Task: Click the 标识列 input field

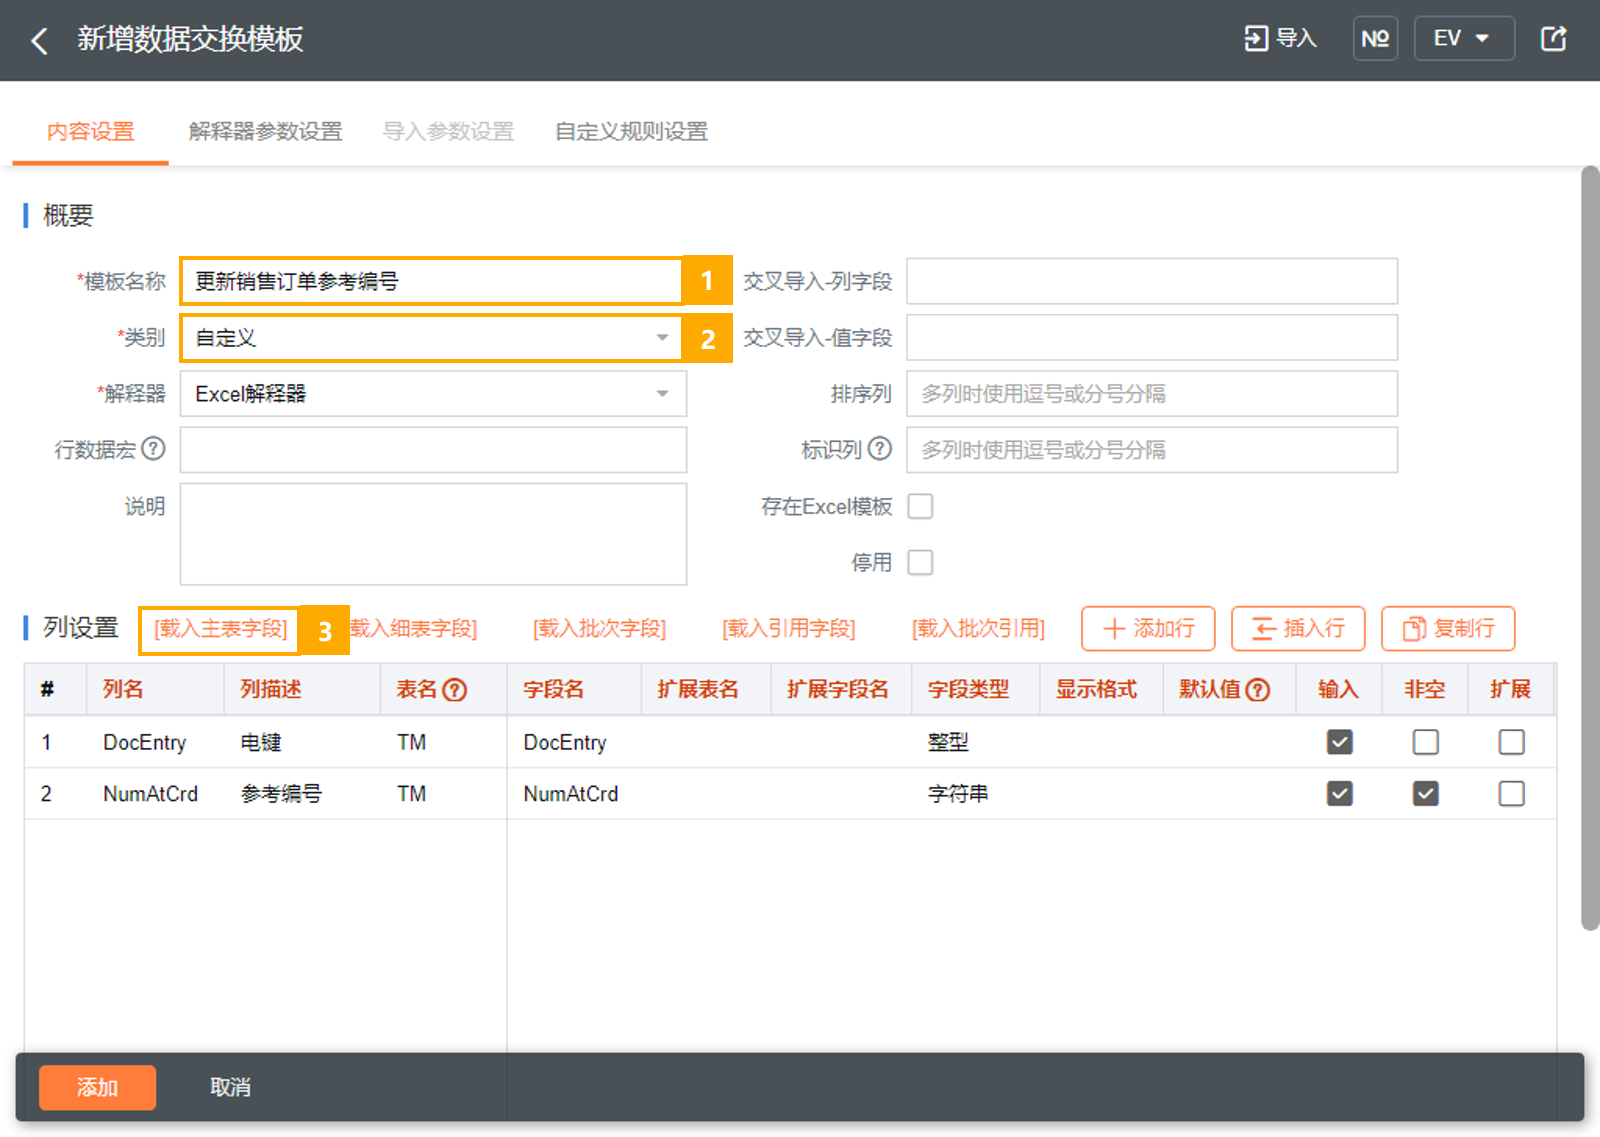Action: click(1152, 450)
